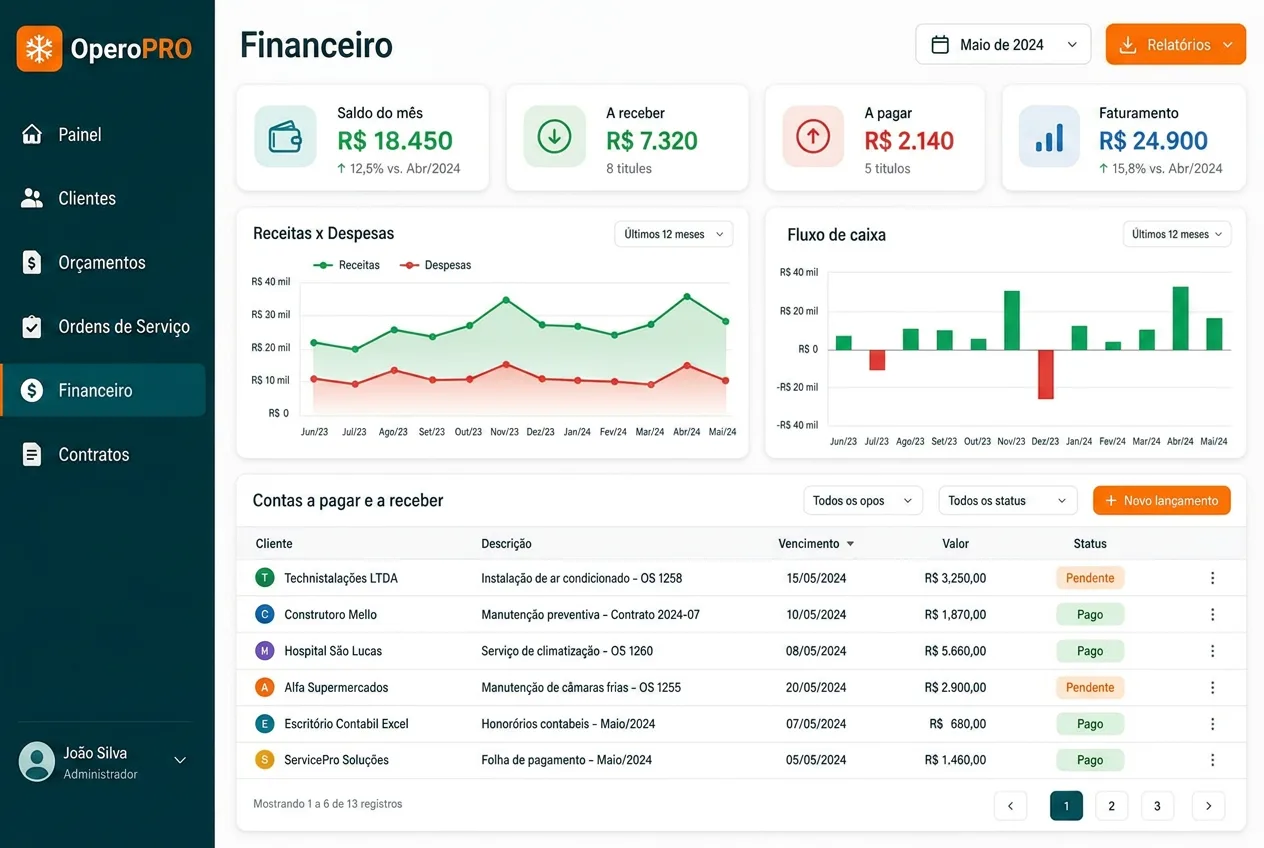Select Financeiro in the sidebar
This screenshot has width=1264, height=848.
tap(104, 390)
